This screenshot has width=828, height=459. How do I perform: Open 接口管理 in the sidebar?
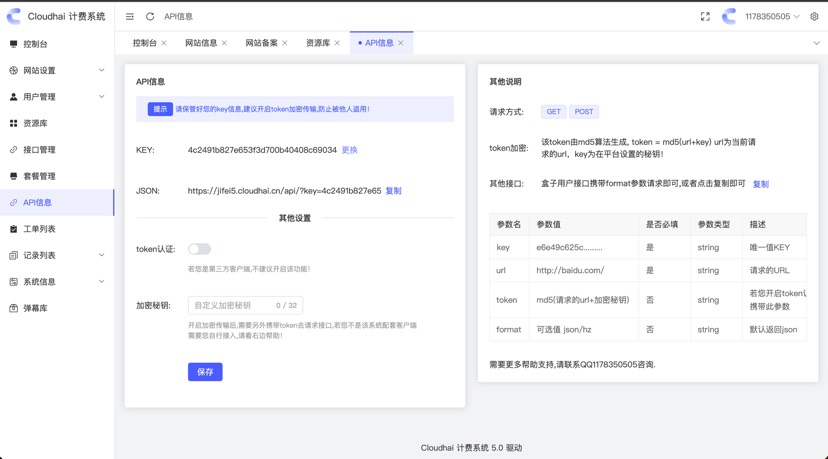39,150
